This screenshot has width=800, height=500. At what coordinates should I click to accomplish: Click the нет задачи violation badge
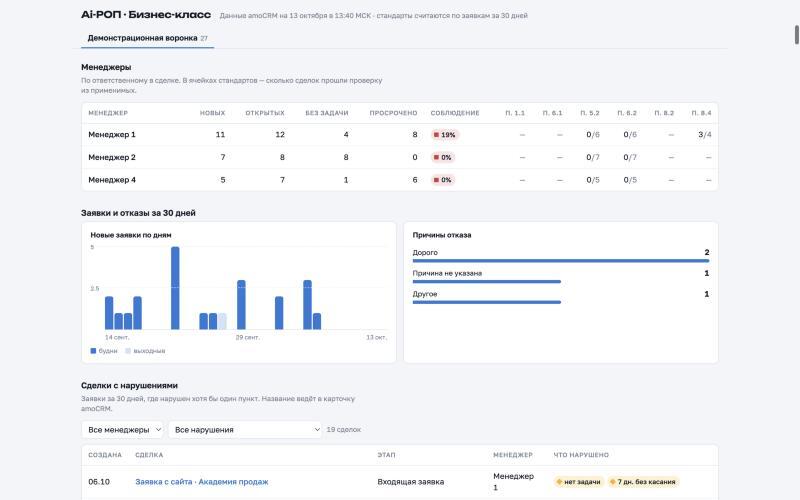pos(579,482)
